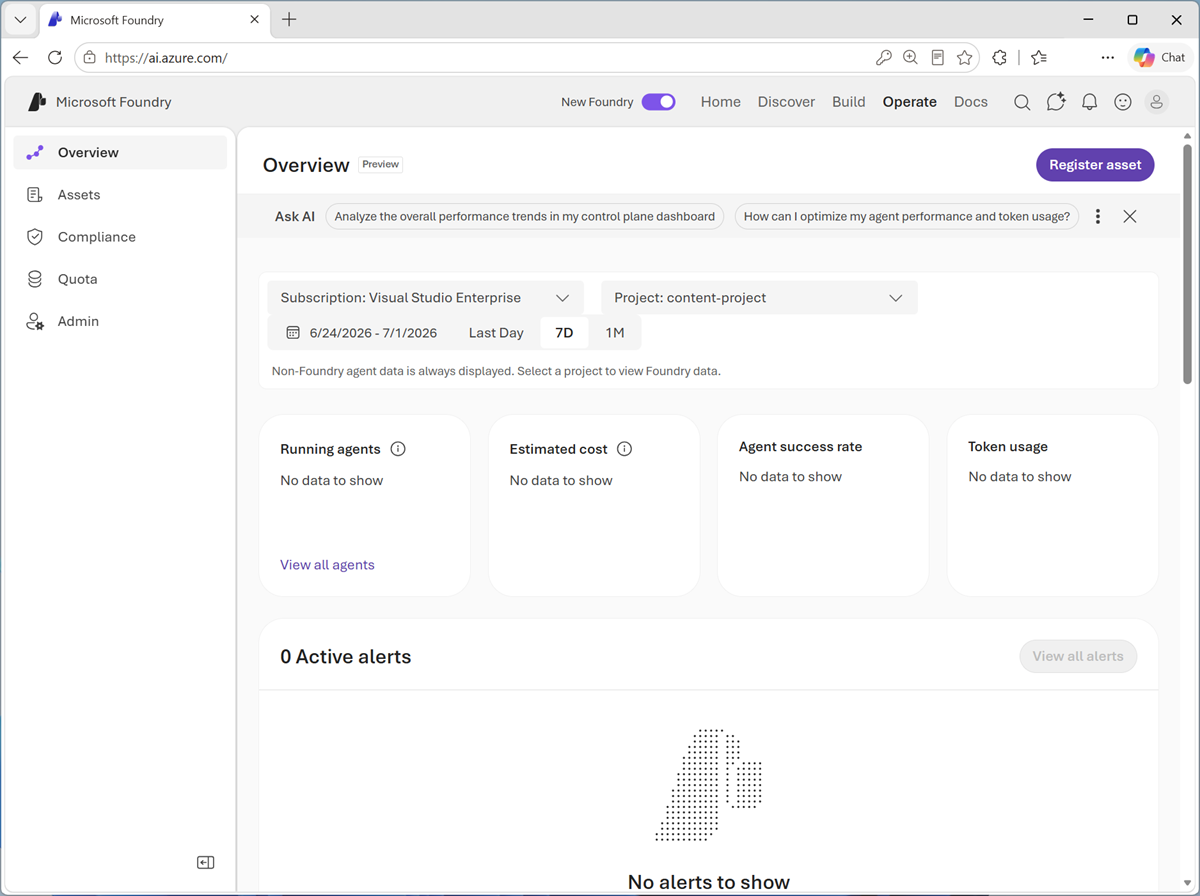Image resolution: width=1200 pixels, height=896 pixels.
Task: Add page to favorites star icon
Action: tap(964, 58)
